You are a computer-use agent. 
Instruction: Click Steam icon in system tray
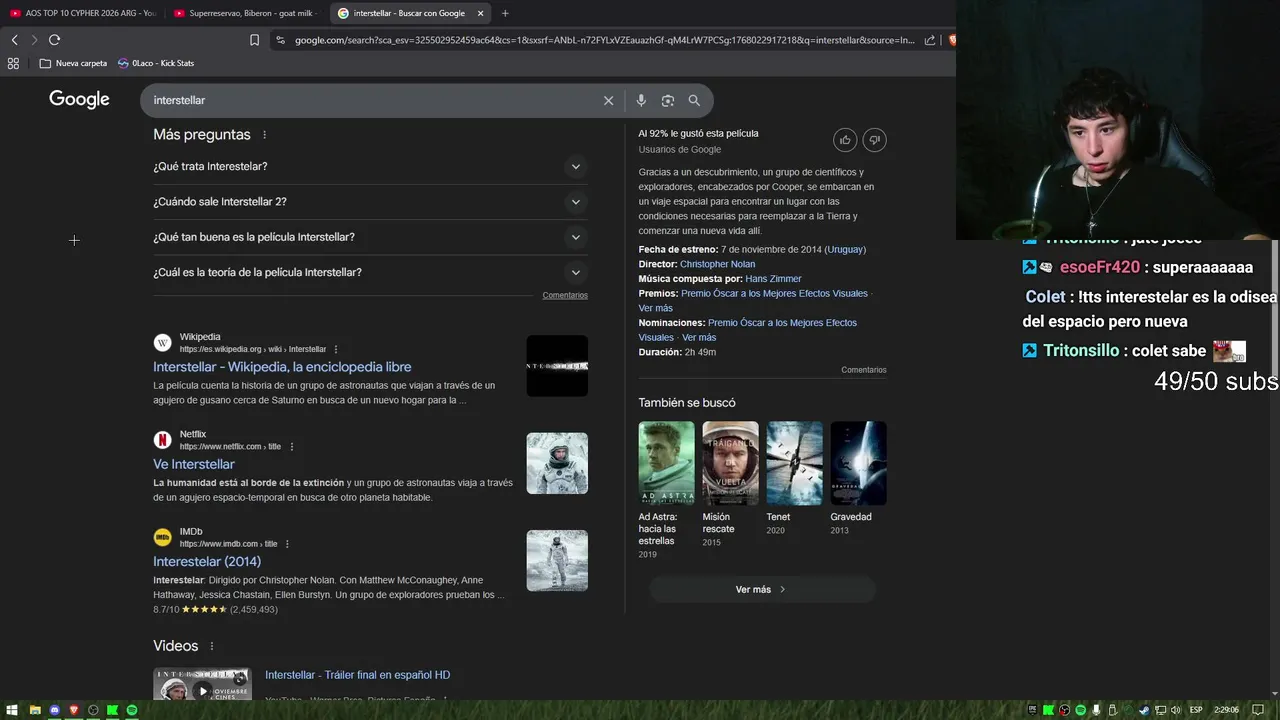pyautogui.click(x=1145, y=710)
